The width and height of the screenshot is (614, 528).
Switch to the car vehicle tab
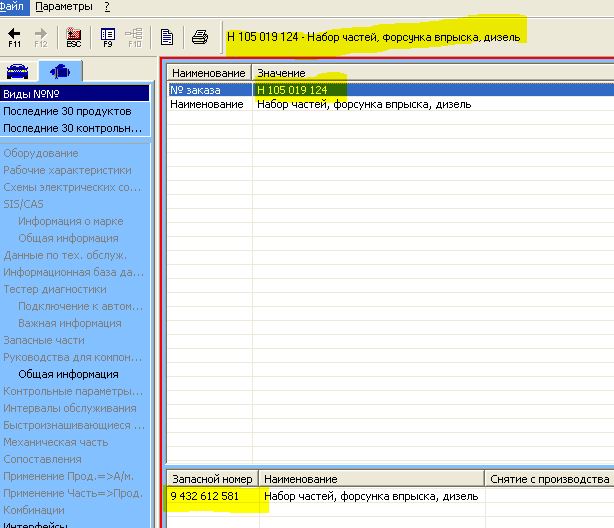(x=21, y=71)
